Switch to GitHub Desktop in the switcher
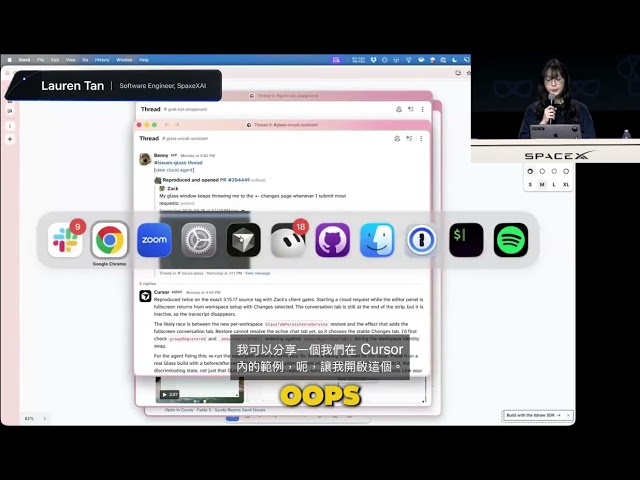This screenshot has width=640, height=480. point(333,240)
